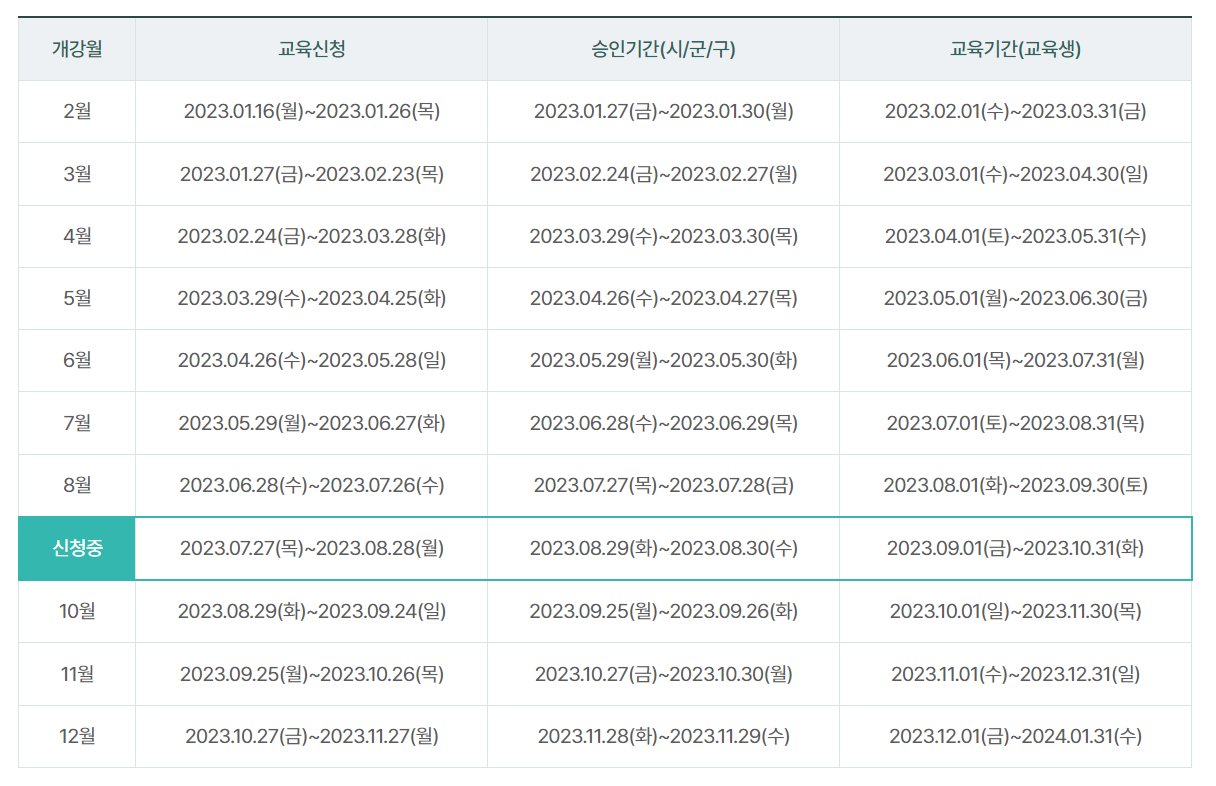The width and height of the screenshot is (1216, 786).
Task: Select the 5월 row label
Action: coord(77,298)
